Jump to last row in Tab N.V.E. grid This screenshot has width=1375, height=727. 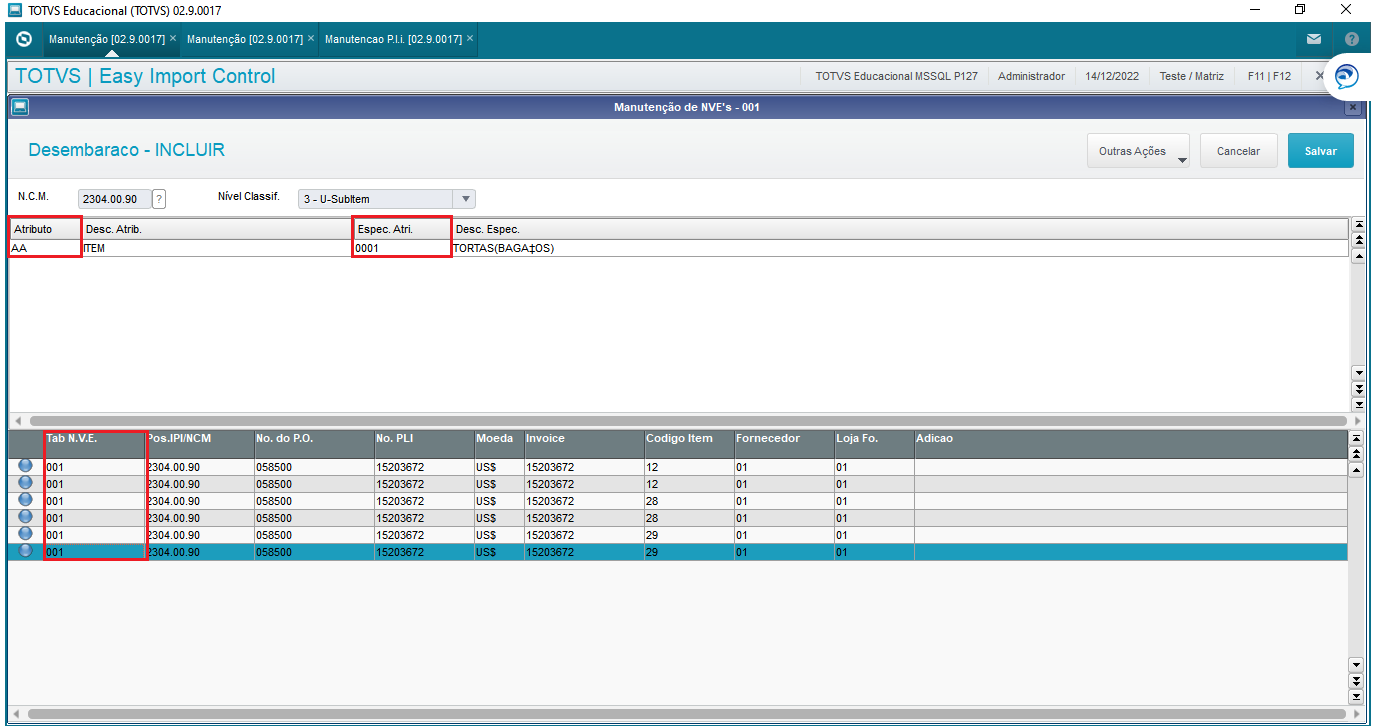click(x=1356, y=696)
